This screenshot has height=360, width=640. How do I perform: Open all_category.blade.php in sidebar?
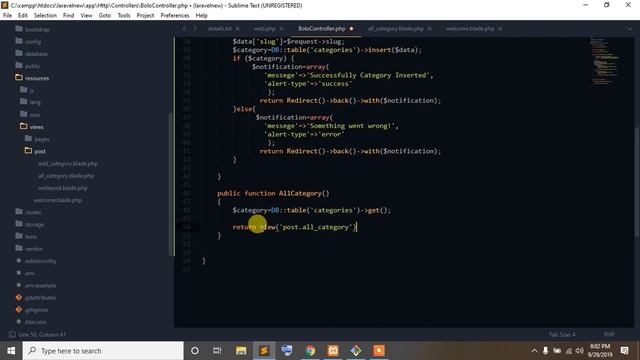66,176
